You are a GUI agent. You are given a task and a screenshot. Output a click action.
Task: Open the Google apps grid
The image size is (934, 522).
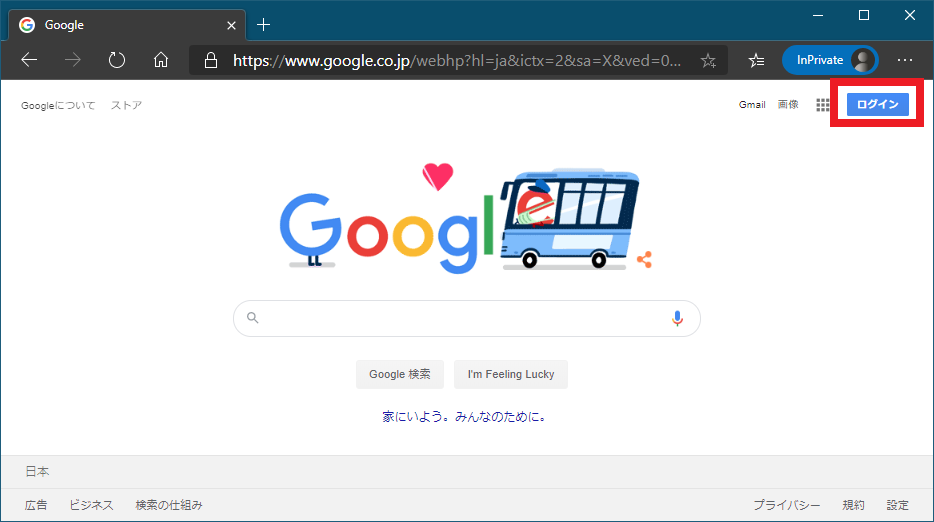(823, 105)
